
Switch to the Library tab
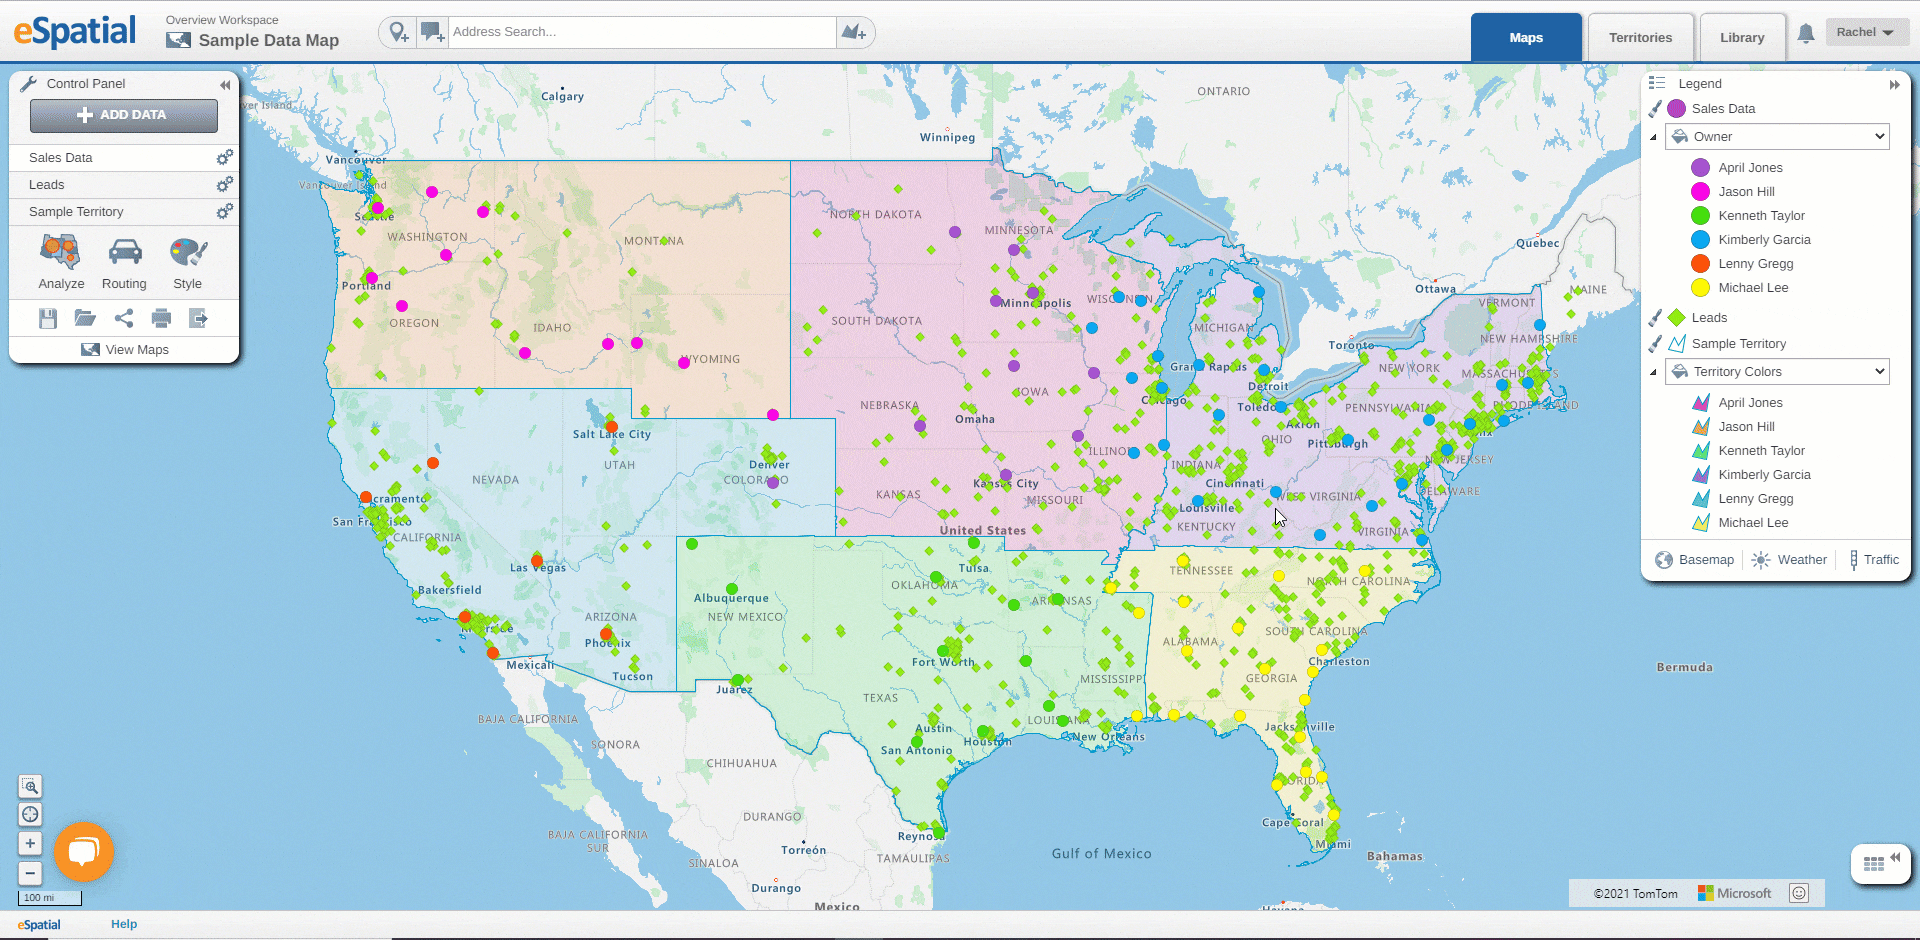click(x=1742, y=38)
